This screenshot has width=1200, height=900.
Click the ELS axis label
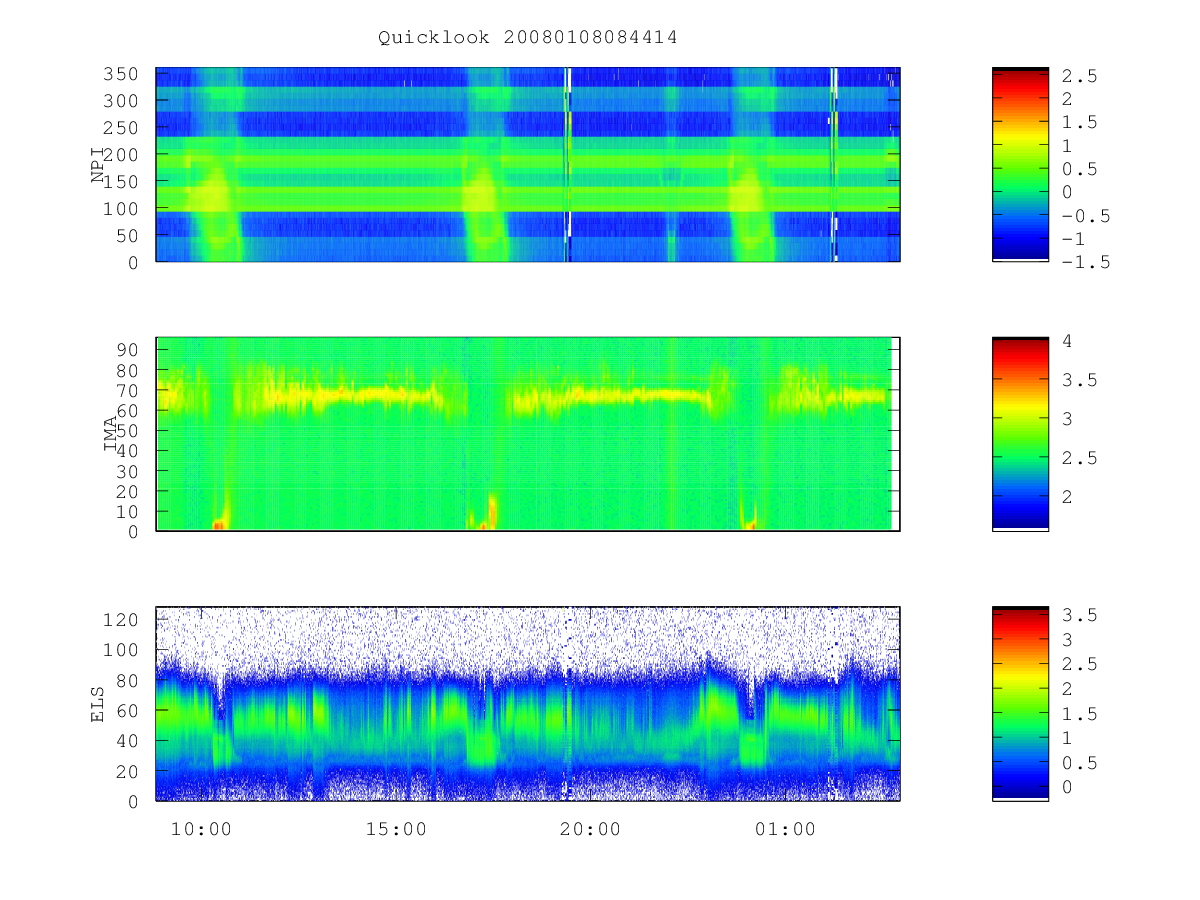coord(98,705)
